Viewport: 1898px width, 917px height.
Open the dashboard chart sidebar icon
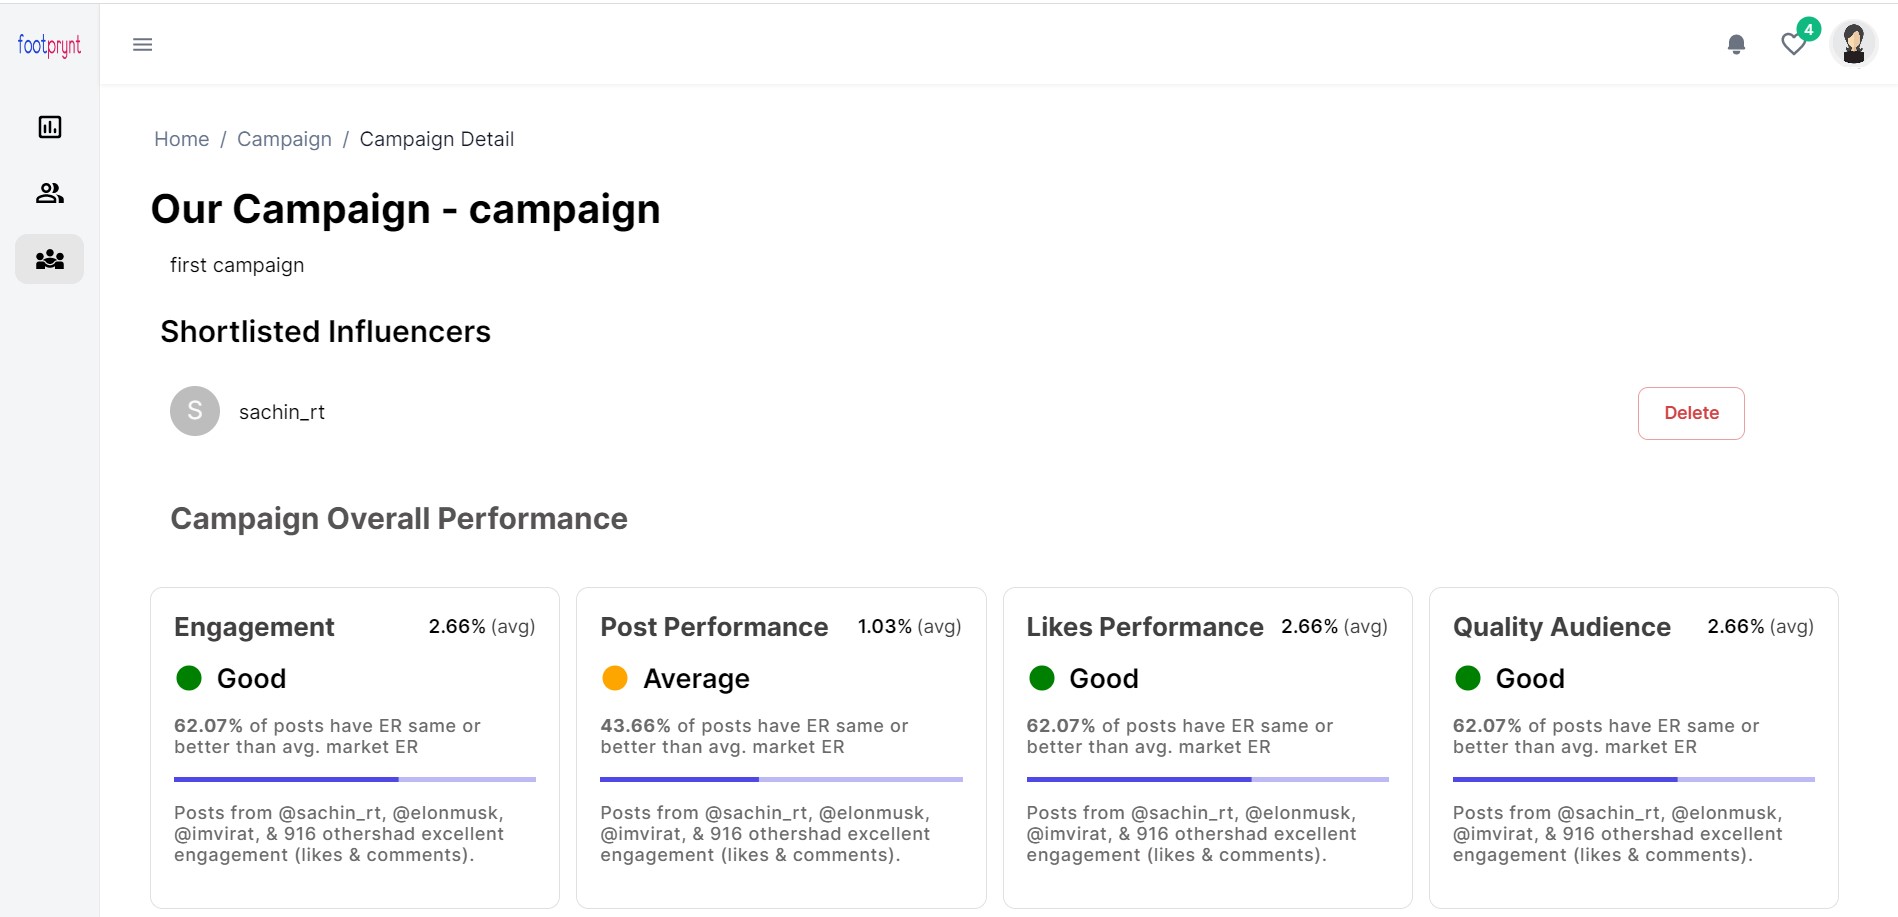click(50, 127)
